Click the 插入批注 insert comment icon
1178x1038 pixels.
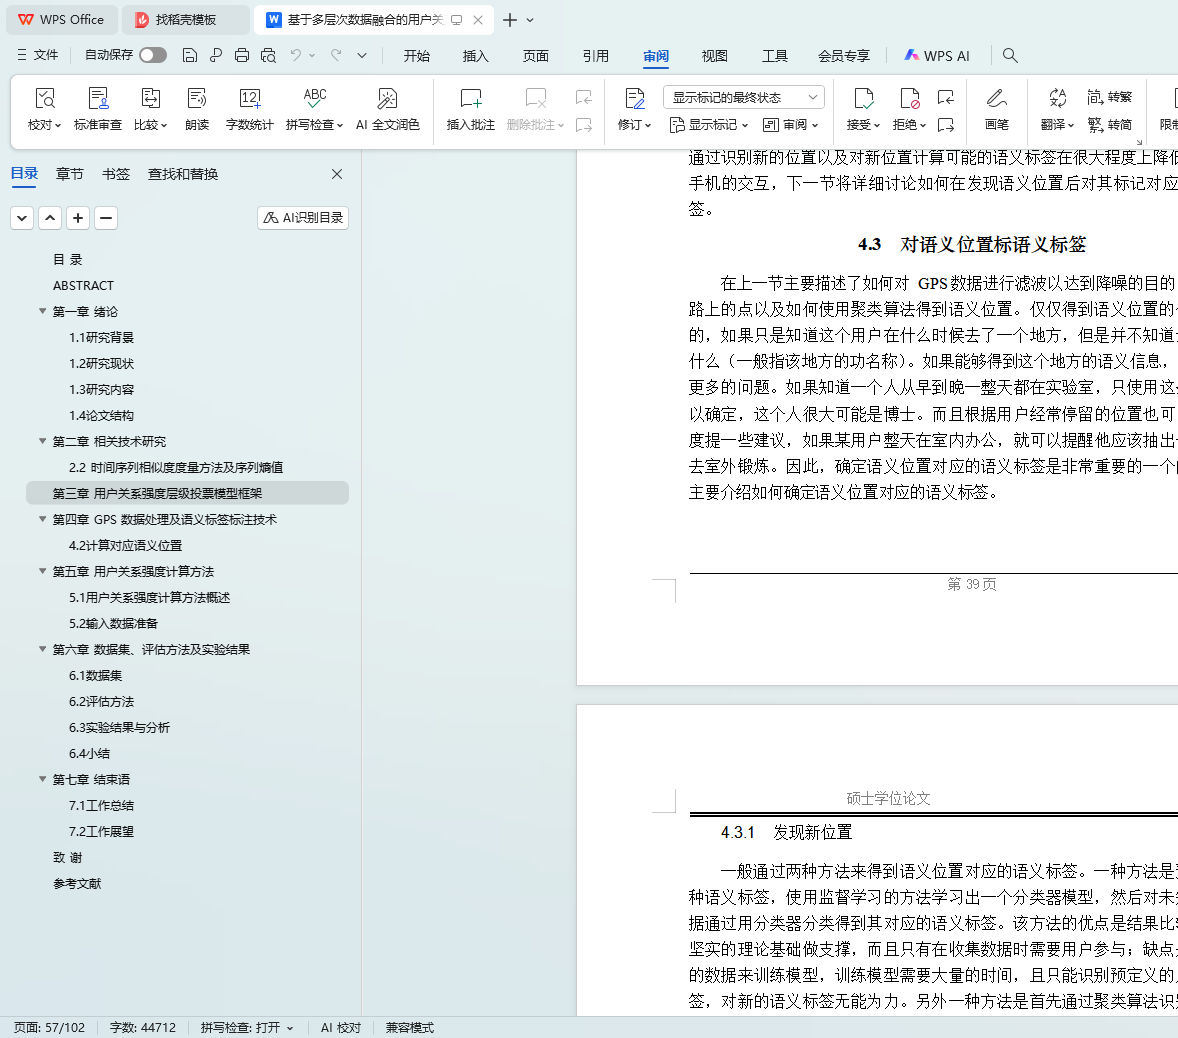click(470, 99)
